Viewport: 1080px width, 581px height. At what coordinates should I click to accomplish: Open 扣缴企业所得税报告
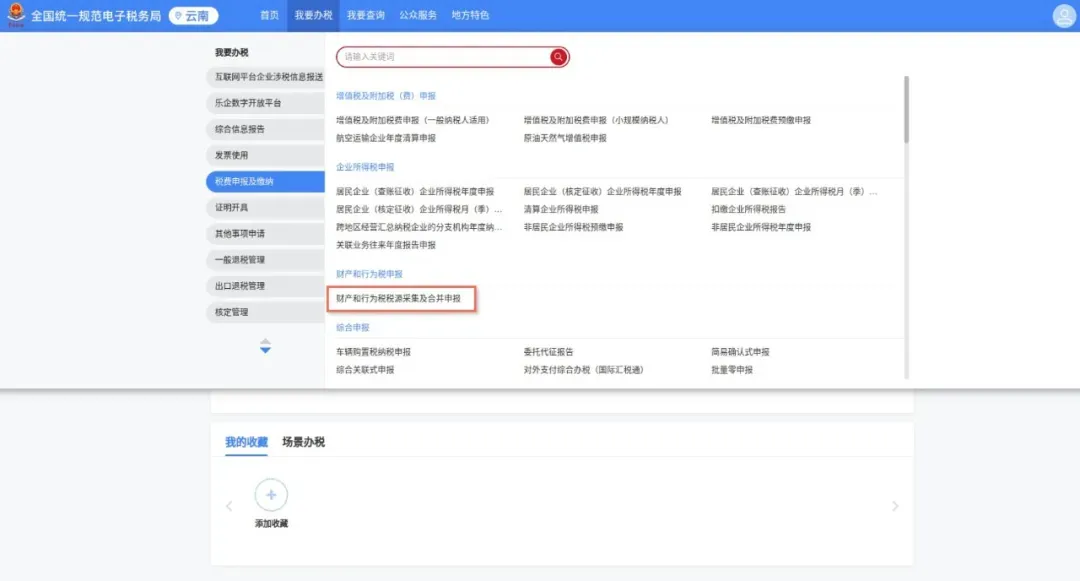pos(748,209)
